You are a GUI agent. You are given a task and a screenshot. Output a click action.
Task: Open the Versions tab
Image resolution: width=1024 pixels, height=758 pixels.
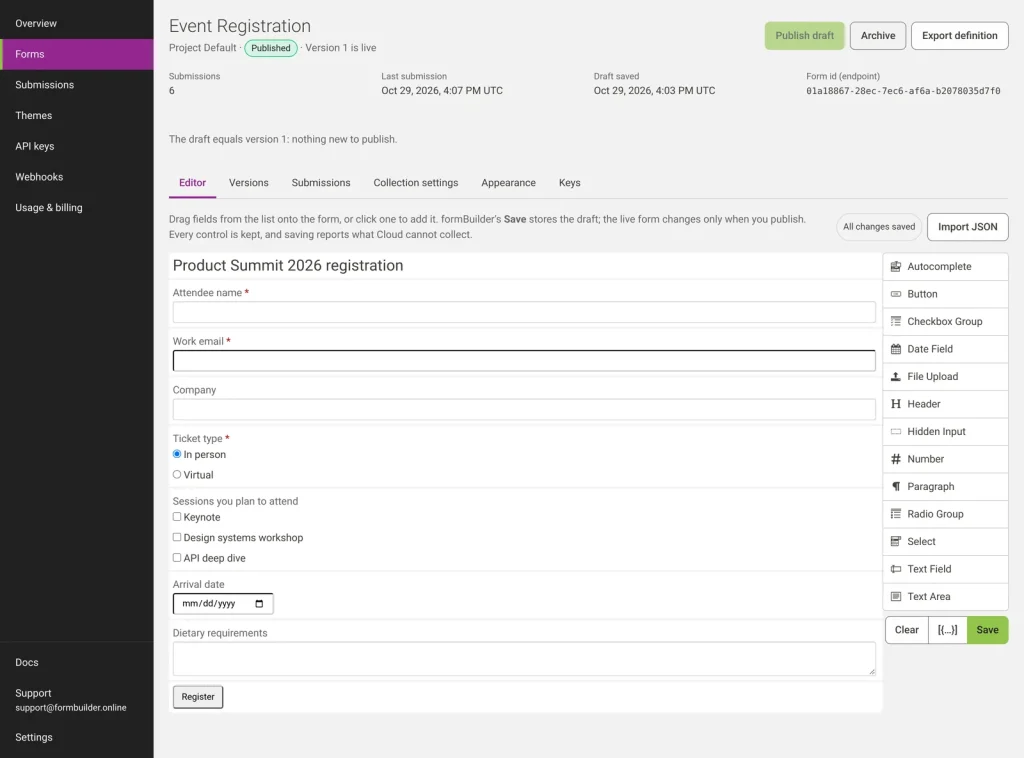tap(248, 183)
